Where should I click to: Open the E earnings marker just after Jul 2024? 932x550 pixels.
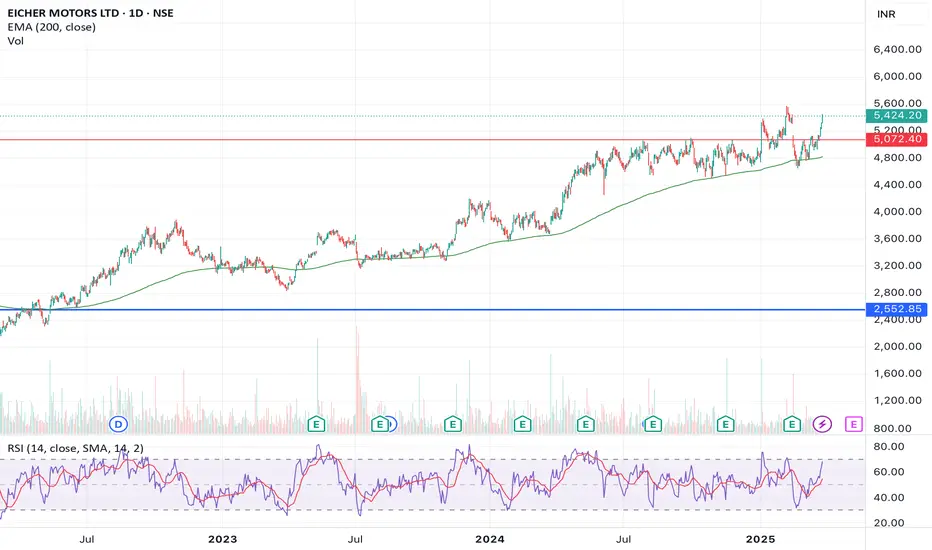pos(653,424)
